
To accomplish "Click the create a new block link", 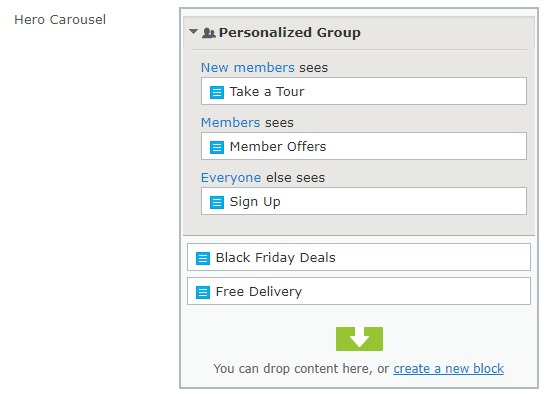I will (449, 368).
